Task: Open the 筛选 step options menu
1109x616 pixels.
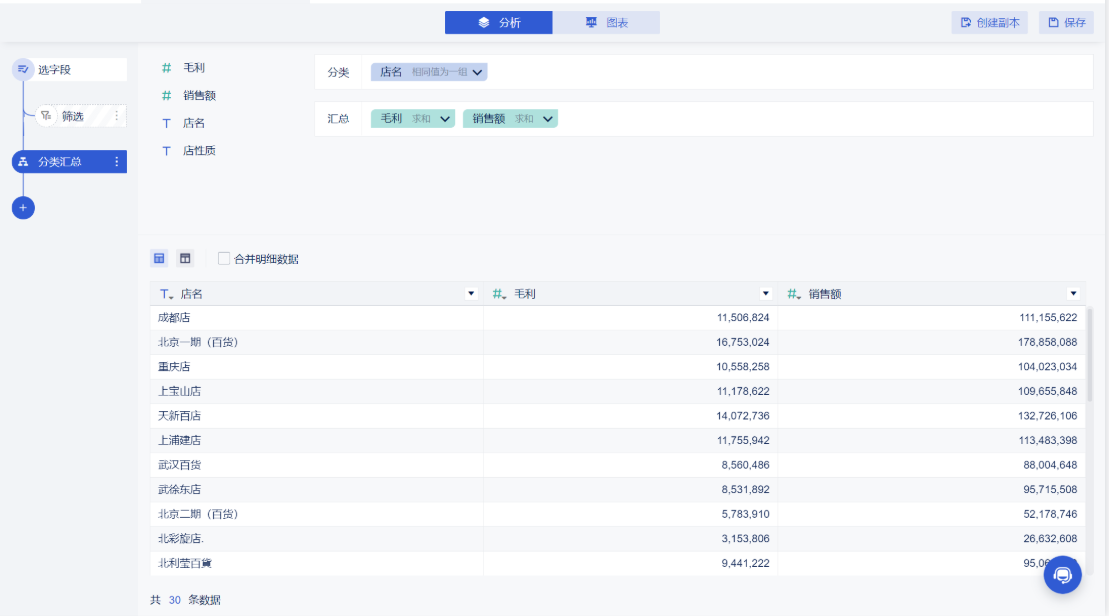Action: point(117,116)
